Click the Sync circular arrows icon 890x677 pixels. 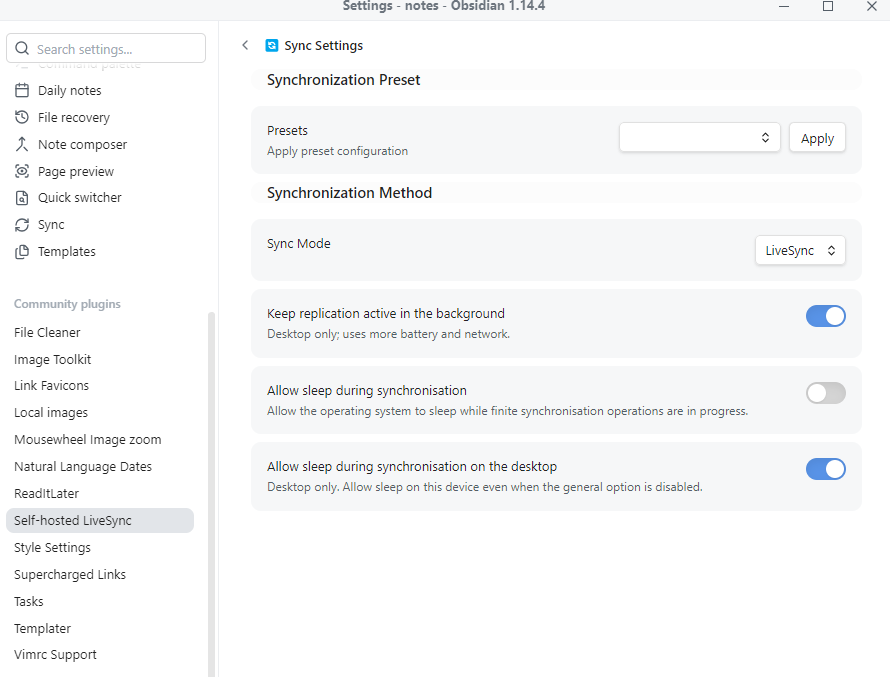point(22,225)
